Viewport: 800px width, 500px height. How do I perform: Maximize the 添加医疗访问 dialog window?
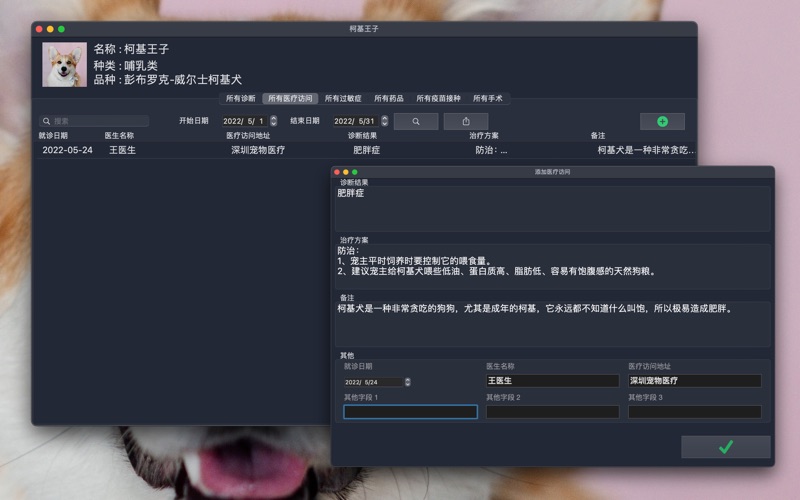pos(355,172)
